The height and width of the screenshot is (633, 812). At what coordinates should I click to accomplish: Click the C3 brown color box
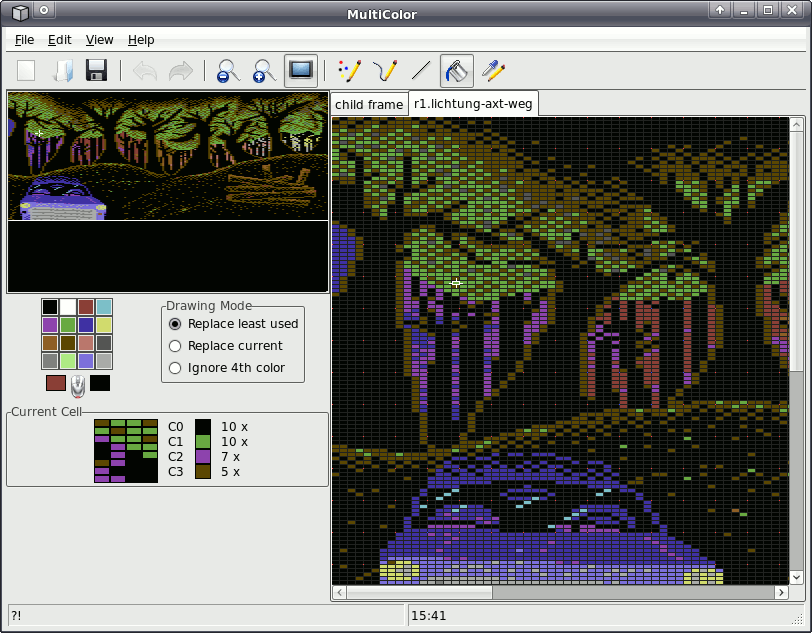(x=202, y=472)
